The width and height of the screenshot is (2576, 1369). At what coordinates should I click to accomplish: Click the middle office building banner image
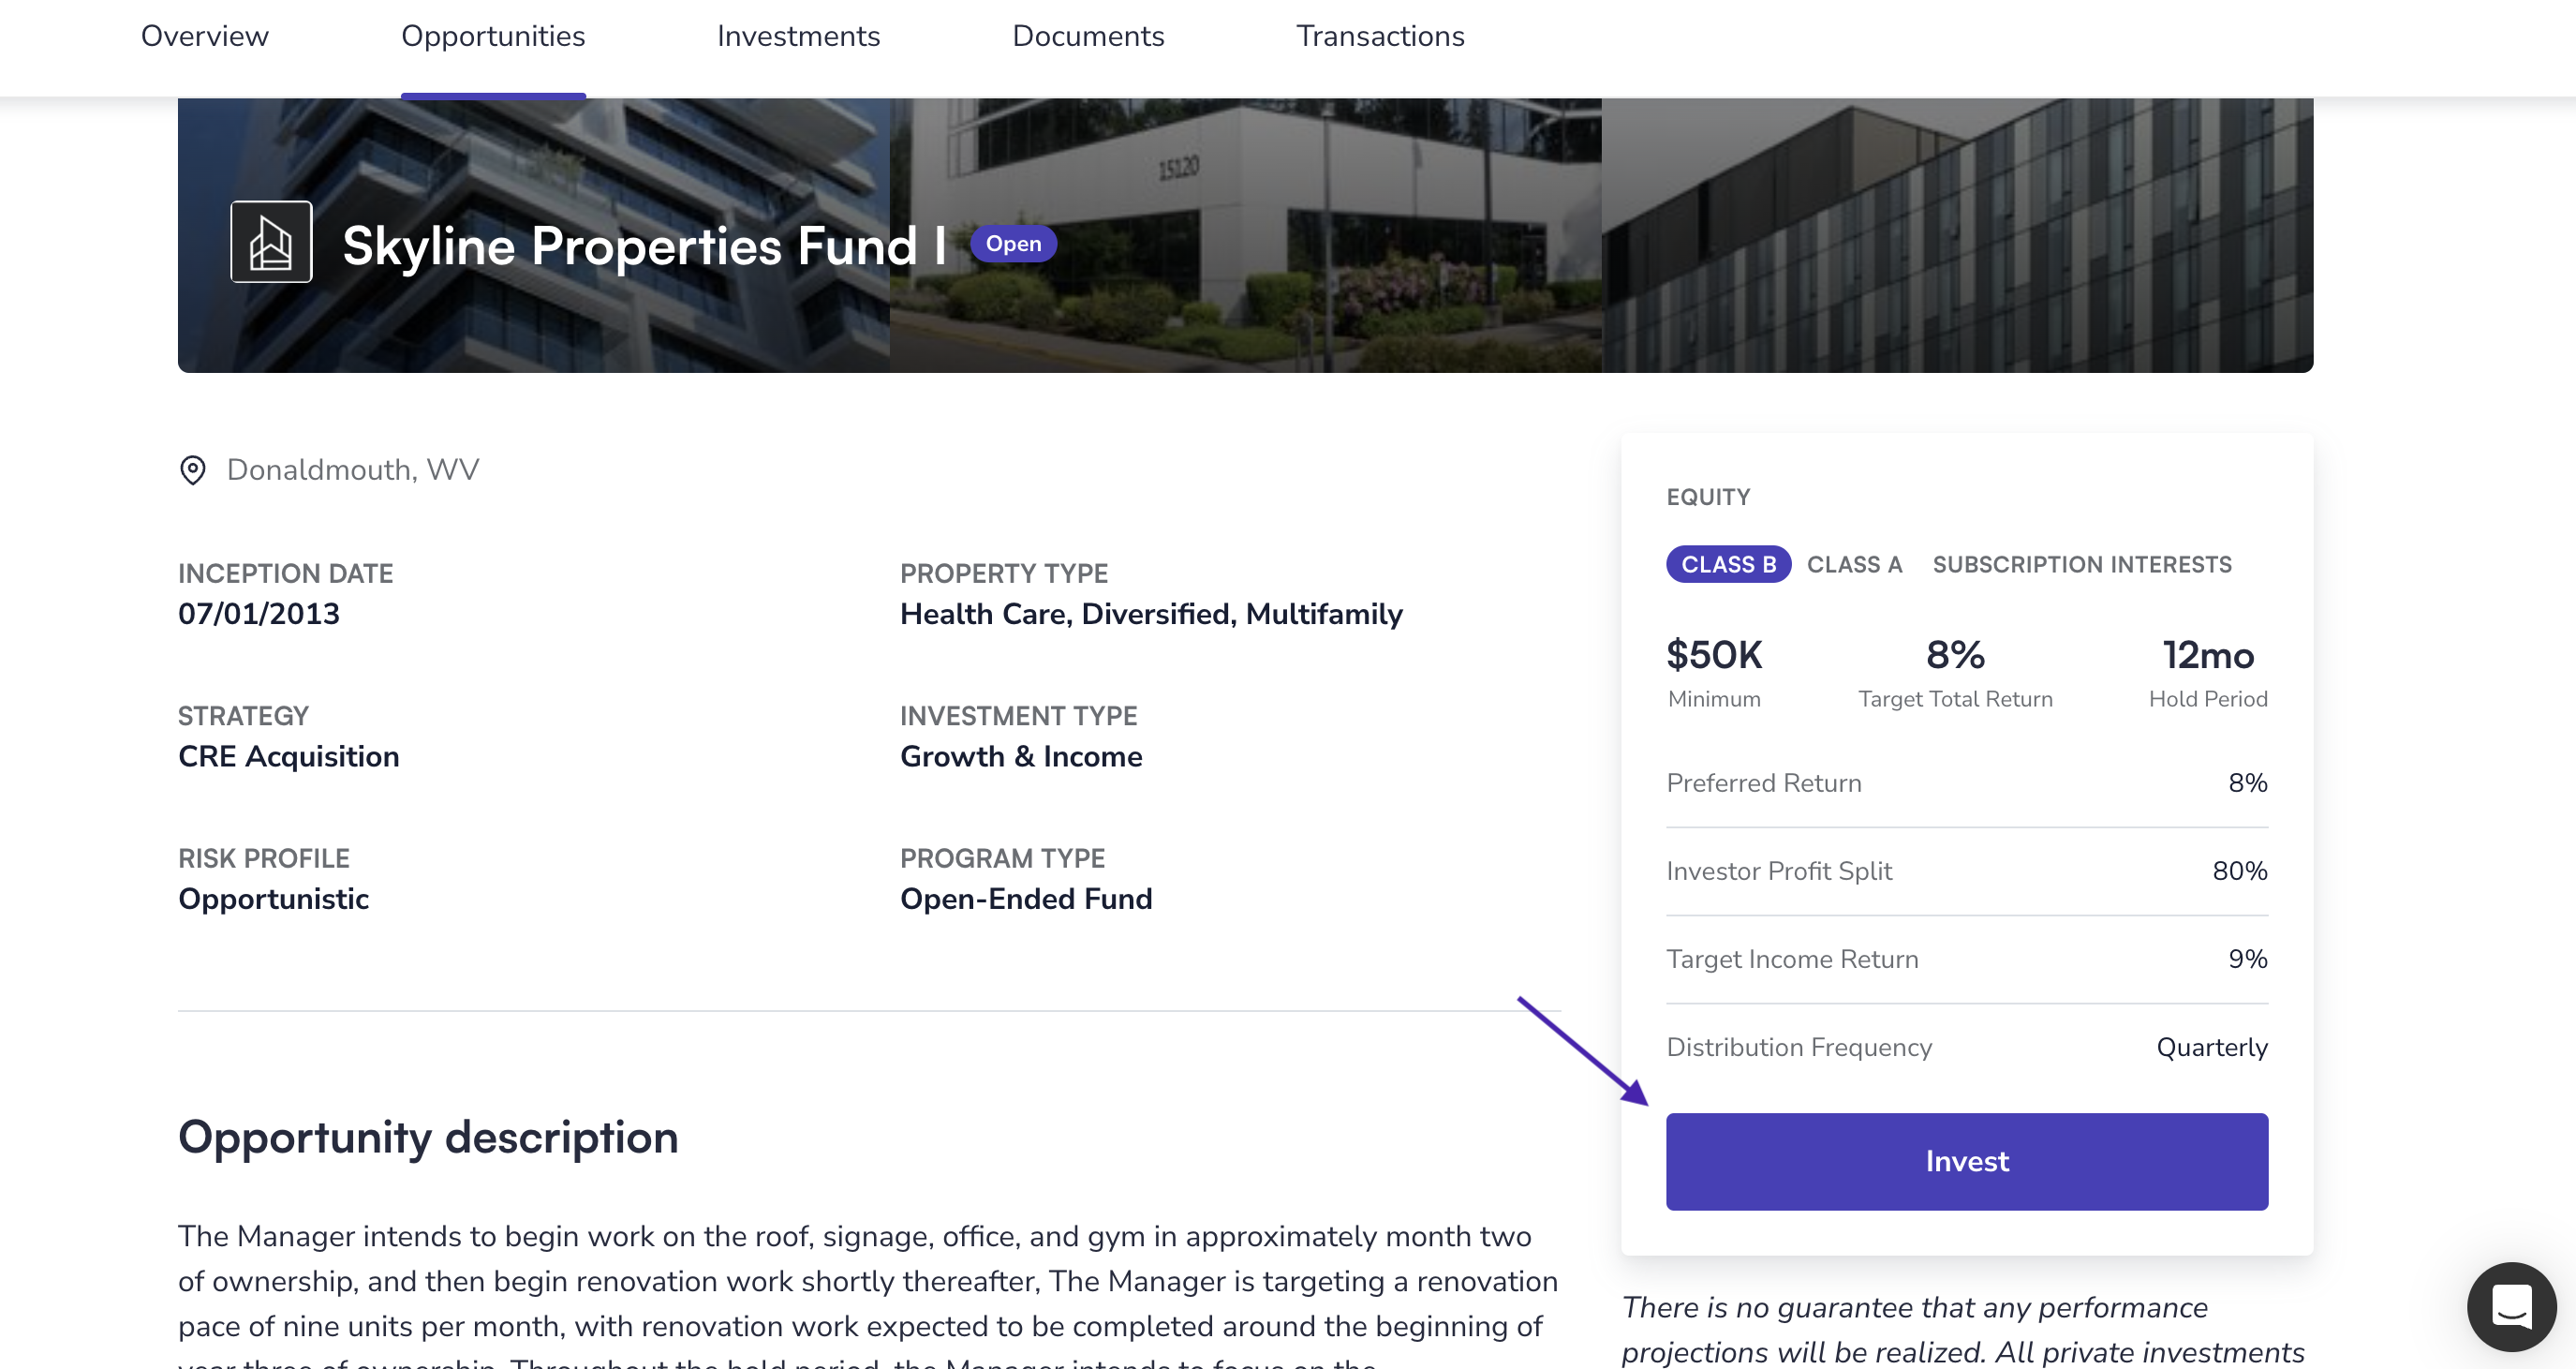(1245, 235)
